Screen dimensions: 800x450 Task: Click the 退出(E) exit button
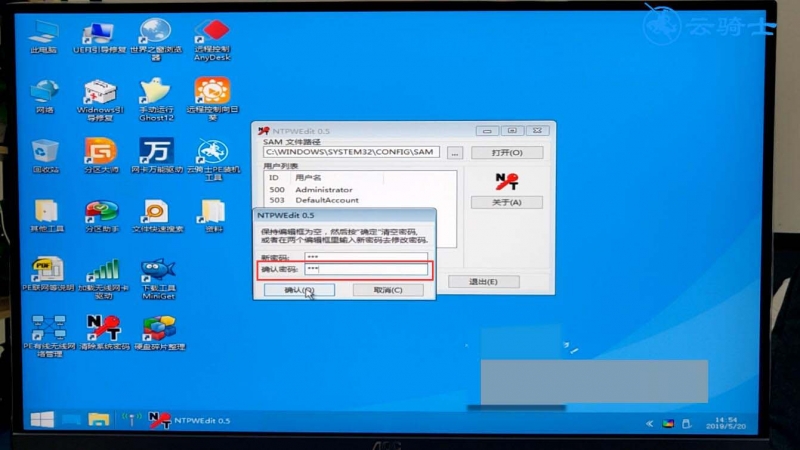pyautogui.click(x=484, y=281)
